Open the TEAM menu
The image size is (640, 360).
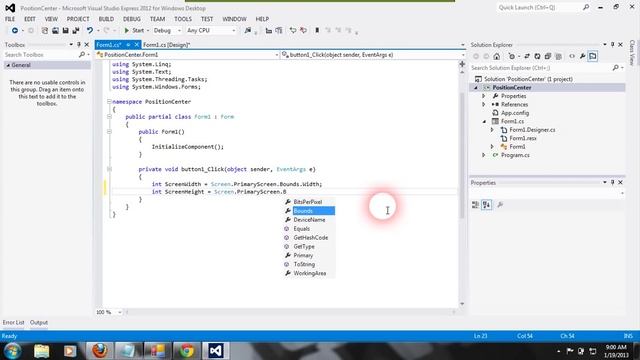157,19
